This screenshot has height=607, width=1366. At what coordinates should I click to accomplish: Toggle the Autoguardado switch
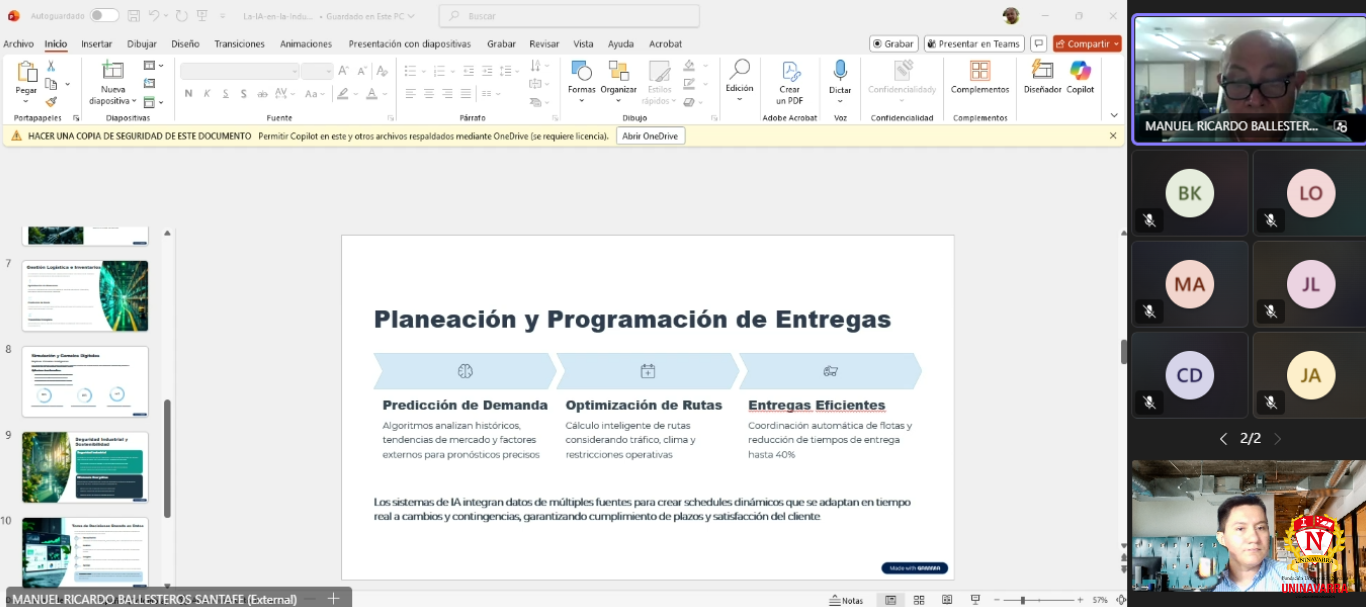(104, 16)
